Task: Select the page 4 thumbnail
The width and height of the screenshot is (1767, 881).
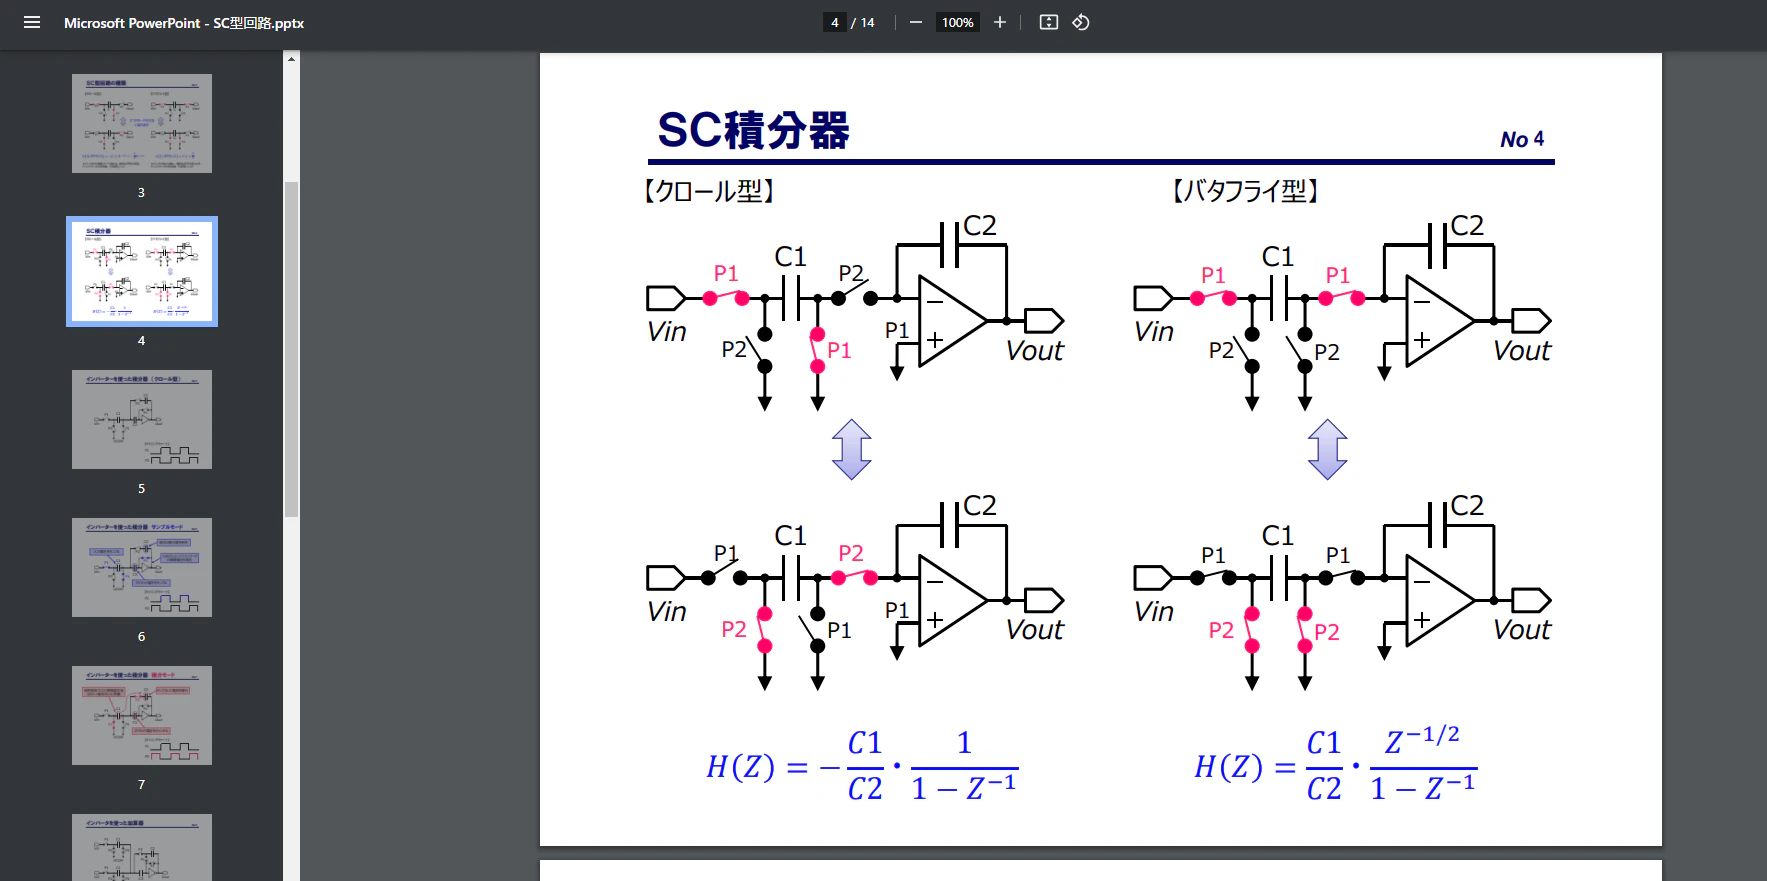Action: (142, 271)
